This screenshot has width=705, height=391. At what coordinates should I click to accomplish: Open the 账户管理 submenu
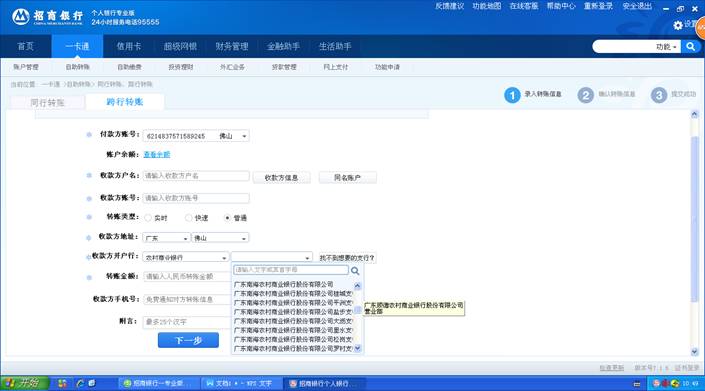26,67
